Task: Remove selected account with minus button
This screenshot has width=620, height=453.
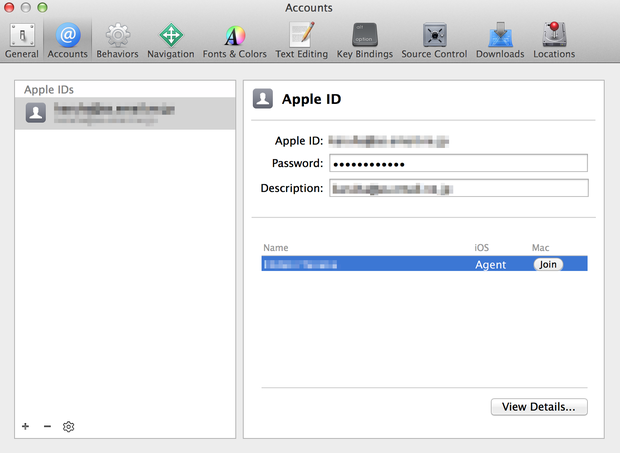Action: 47,427
